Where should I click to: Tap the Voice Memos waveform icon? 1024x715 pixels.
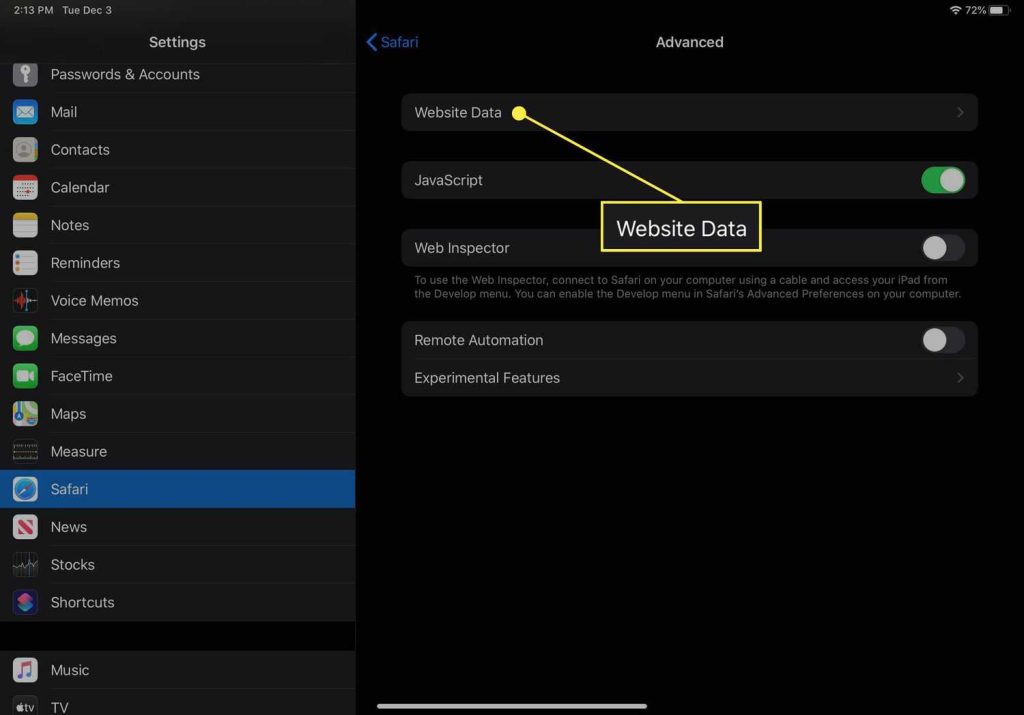click(x=25, y=301)
